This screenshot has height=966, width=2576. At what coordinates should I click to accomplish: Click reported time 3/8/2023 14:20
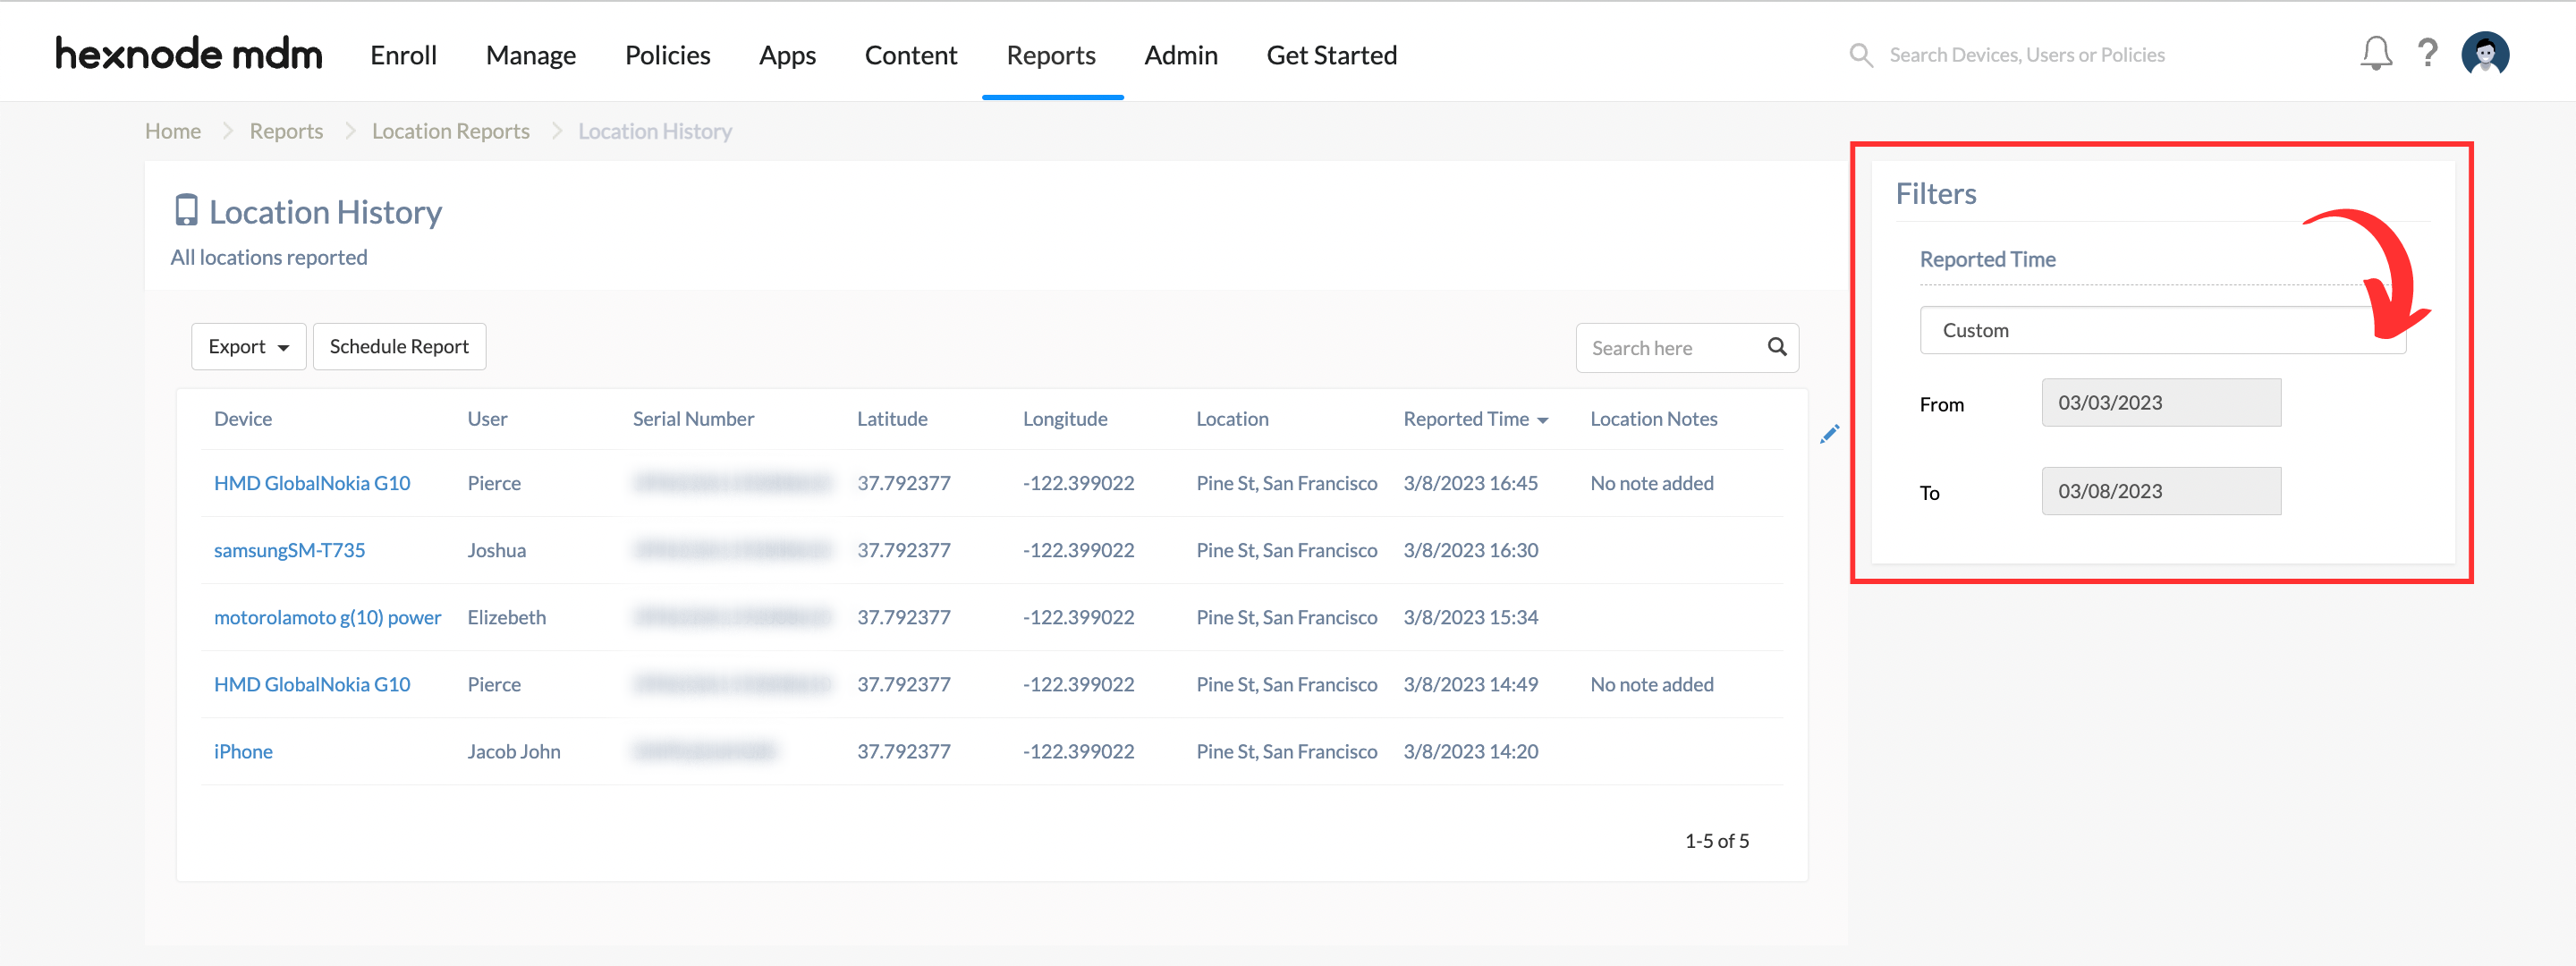point(1470,751)
